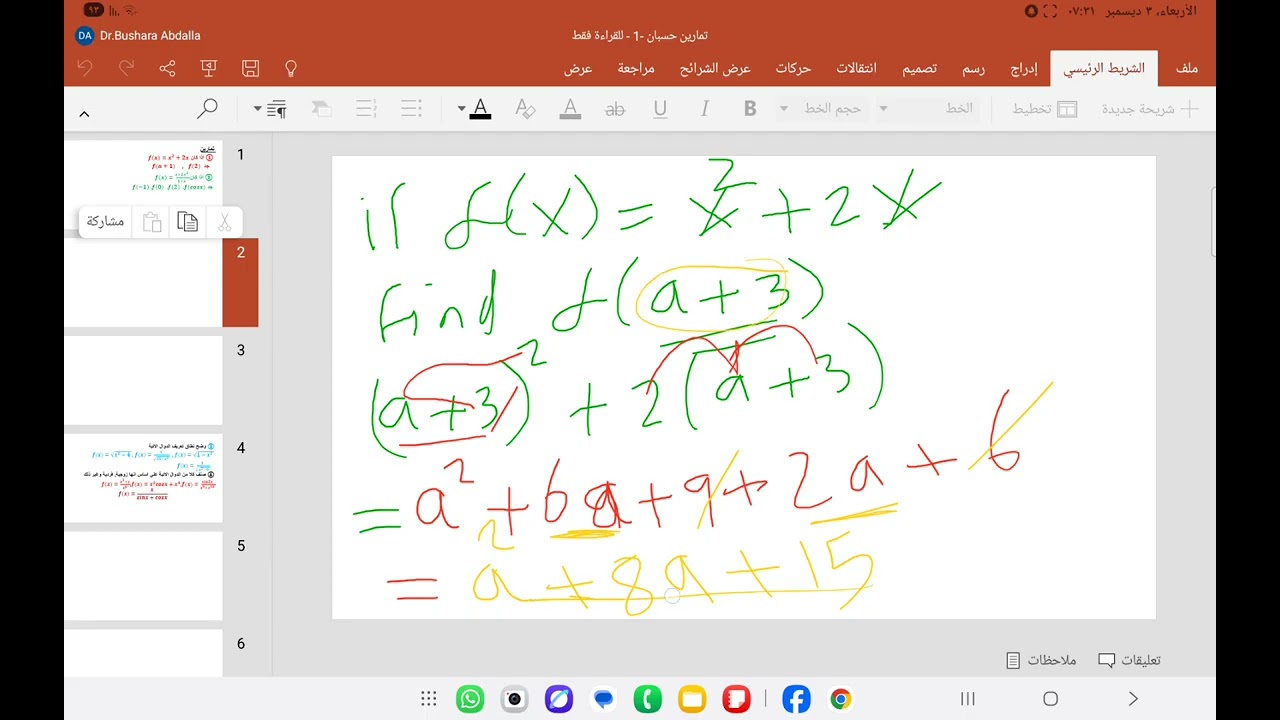The width and height of the screenshot is (1280, 720).
Task: Click the Dr.Bushara Abdalla account name
Action: pos(150,35)
